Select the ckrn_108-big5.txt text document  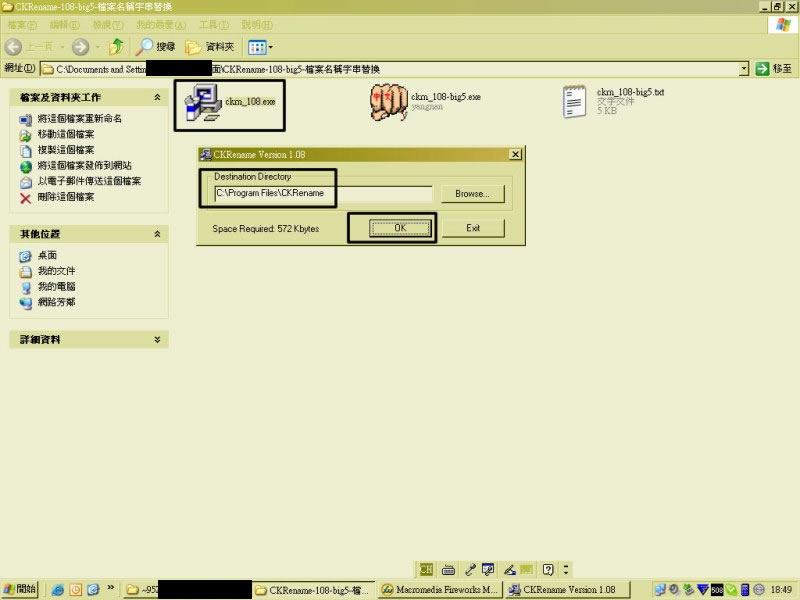click(613, 102)
